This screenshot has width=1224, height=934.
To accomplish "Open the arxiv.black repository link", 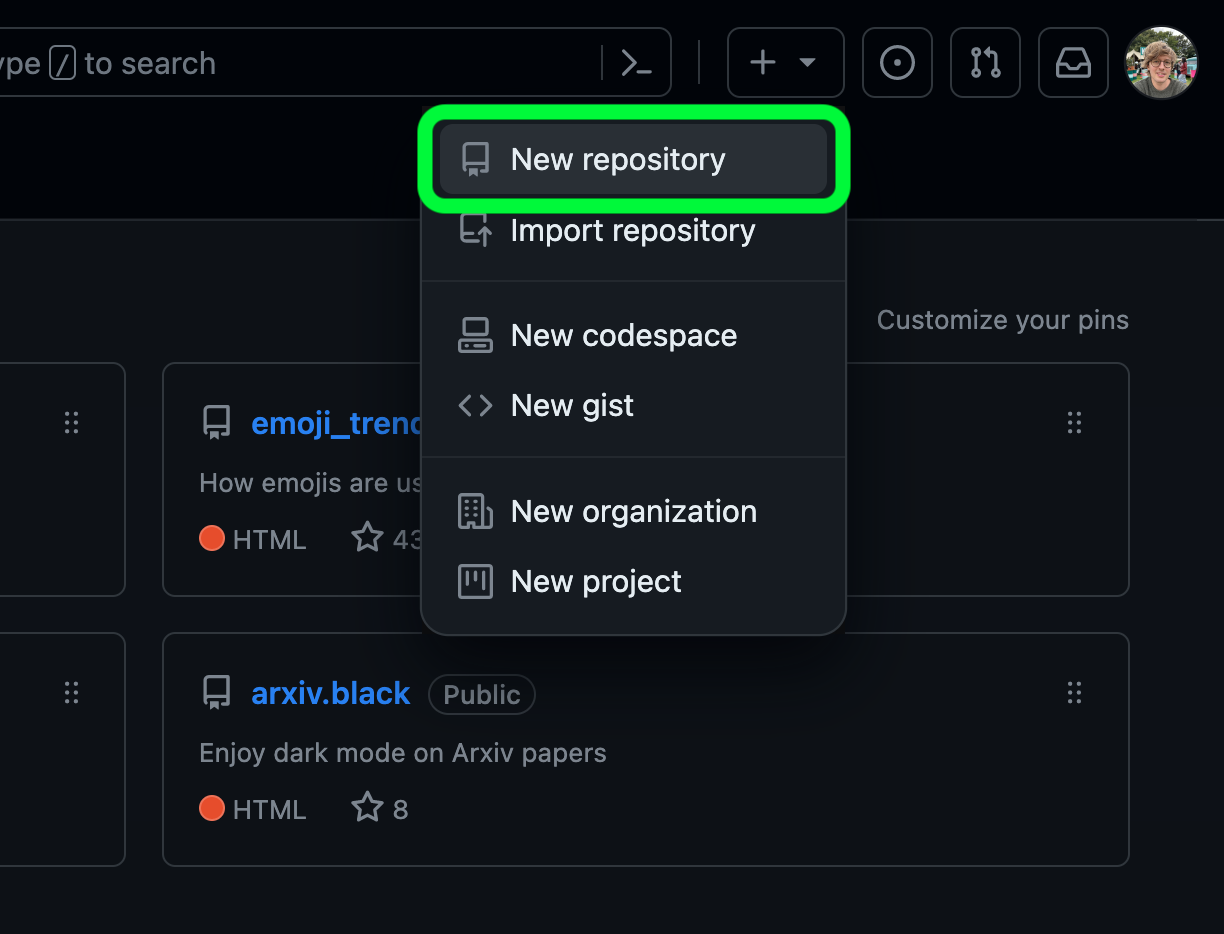I will (330, 693).
